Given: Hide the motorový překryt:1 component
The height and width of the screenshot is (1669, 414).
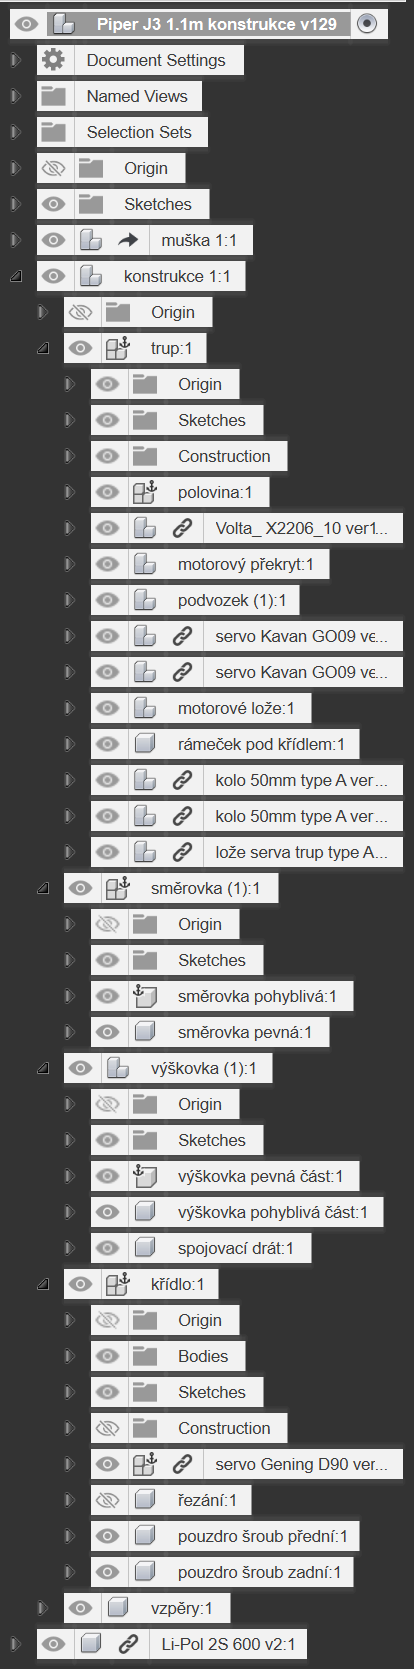Looking at the screenshot, I should pyautogui.click(x=107, y=564).
